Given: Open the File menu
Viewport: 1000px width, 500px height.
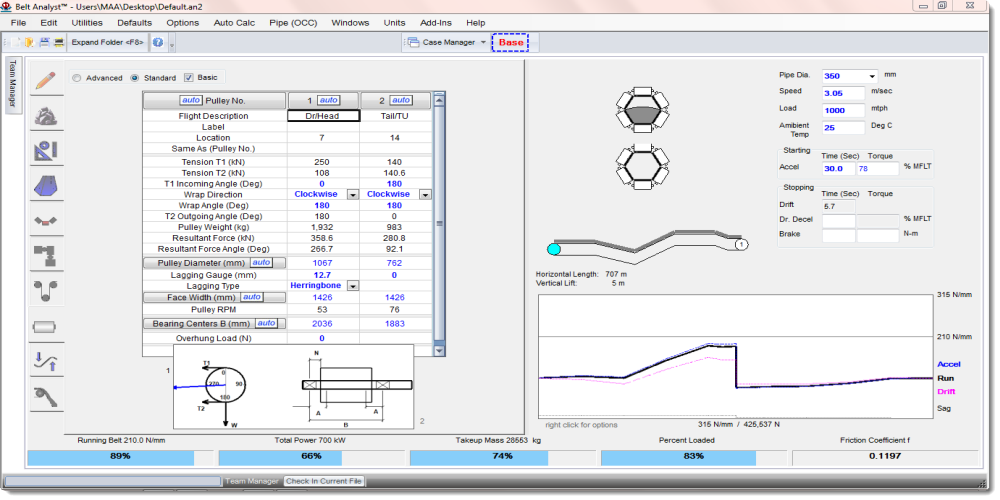Looking at the screenshot, I should [18, 22].
